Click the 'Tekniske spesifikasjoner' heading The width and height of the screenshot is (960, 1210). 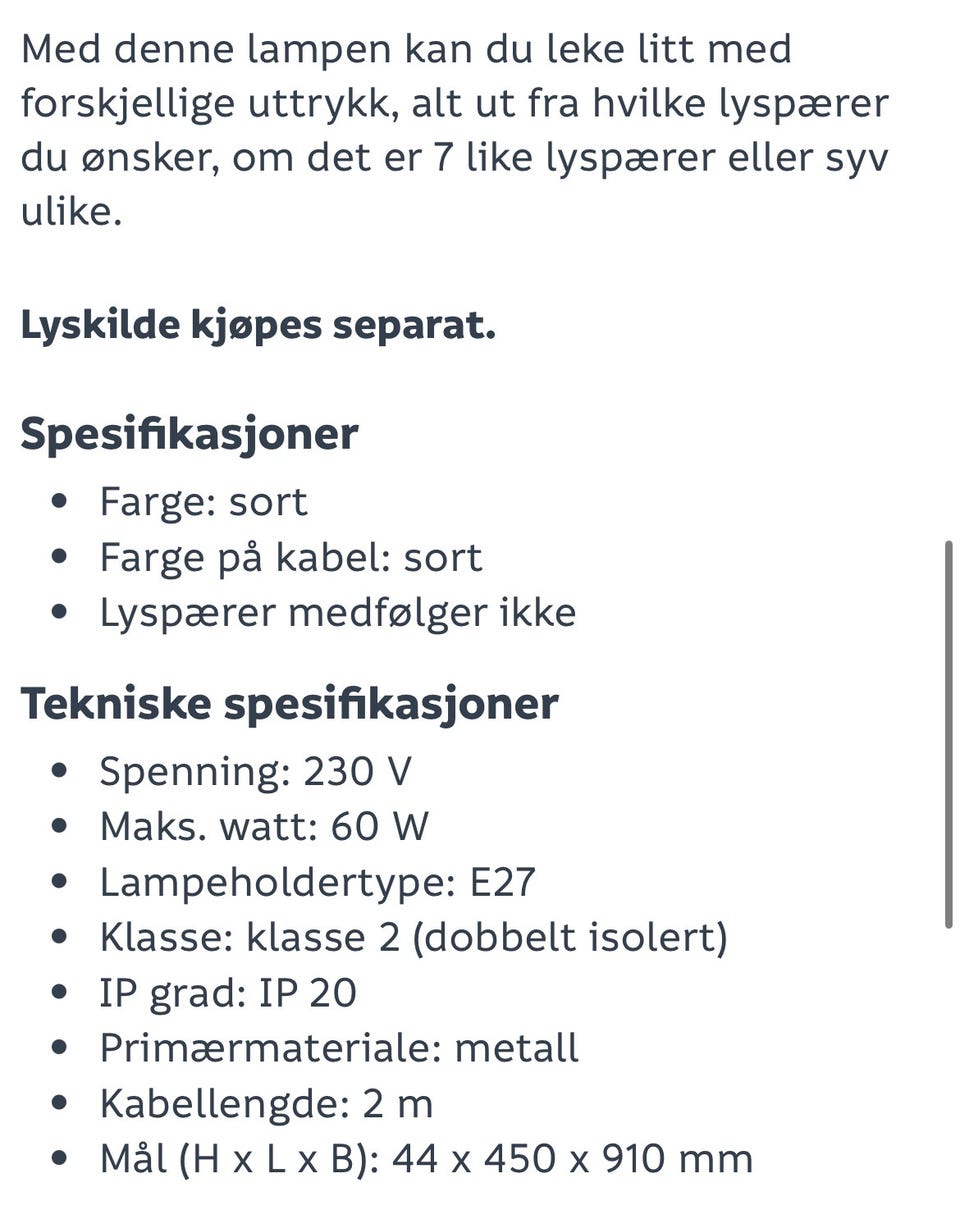[289, 704]
